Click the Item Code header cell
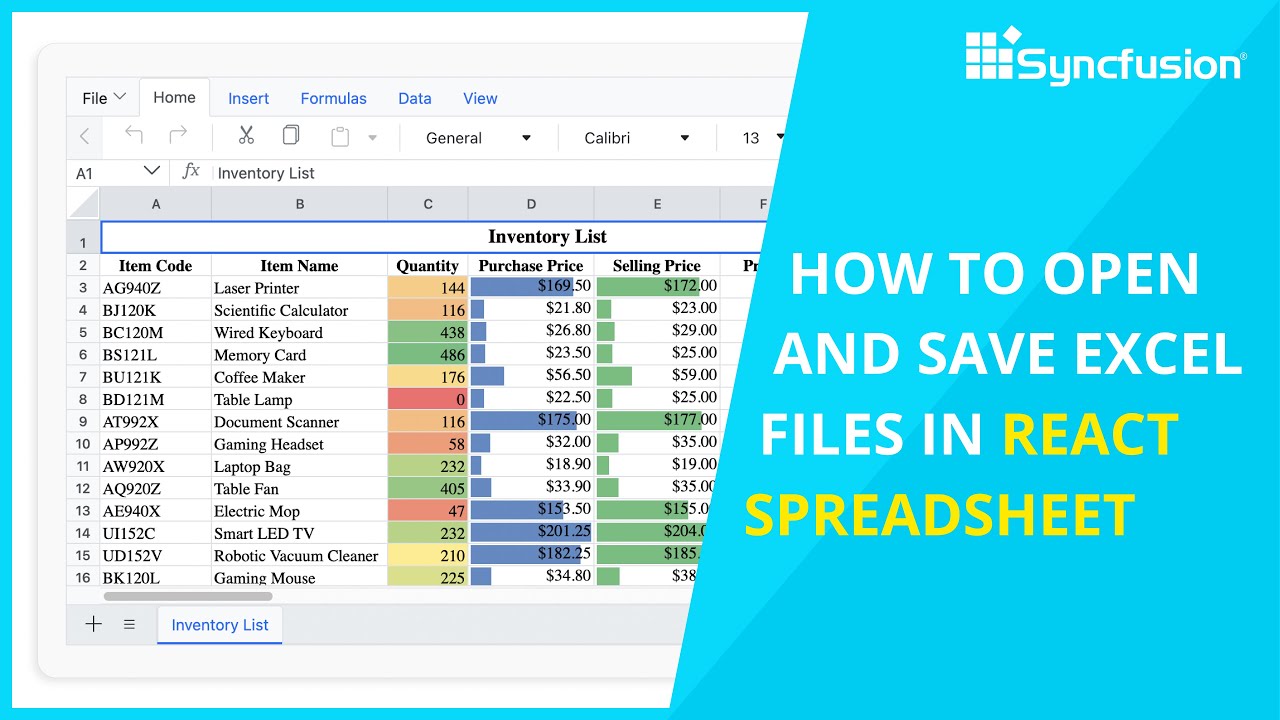The width and height of the screenshot is (1280, 720). coord(156,266)
